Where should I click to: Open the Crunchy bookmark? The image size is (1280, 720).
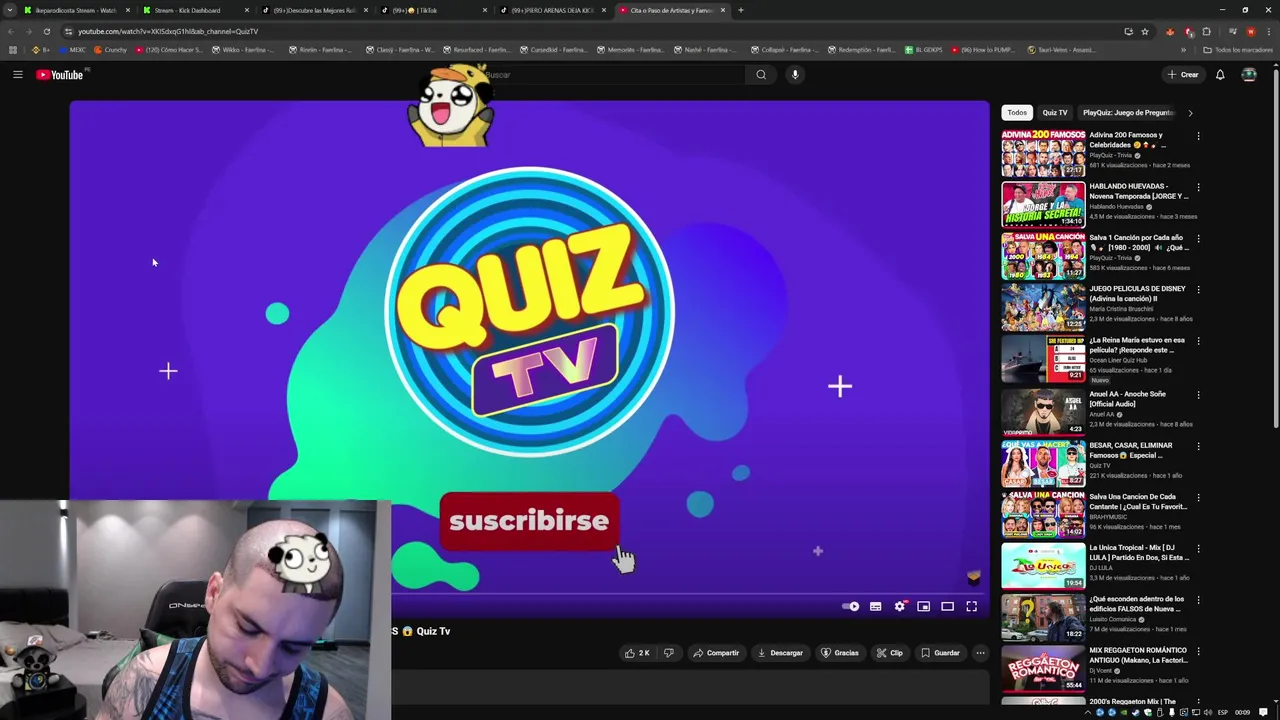[x=111, y=49]
